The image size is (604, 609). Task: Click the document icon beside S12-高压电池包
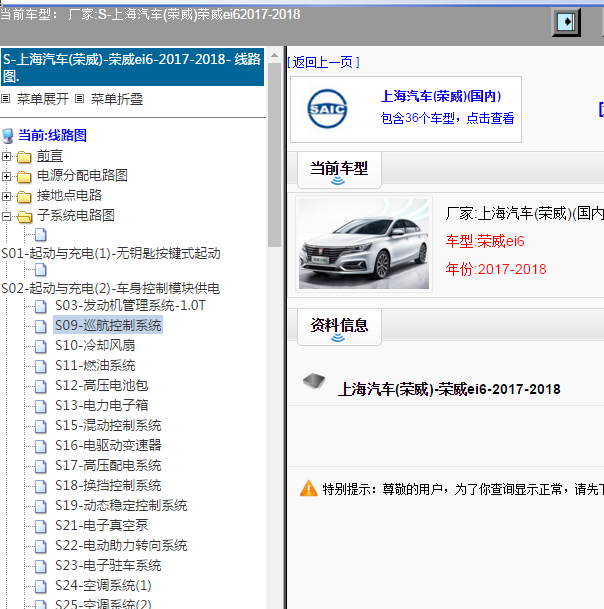pos(40,386)
